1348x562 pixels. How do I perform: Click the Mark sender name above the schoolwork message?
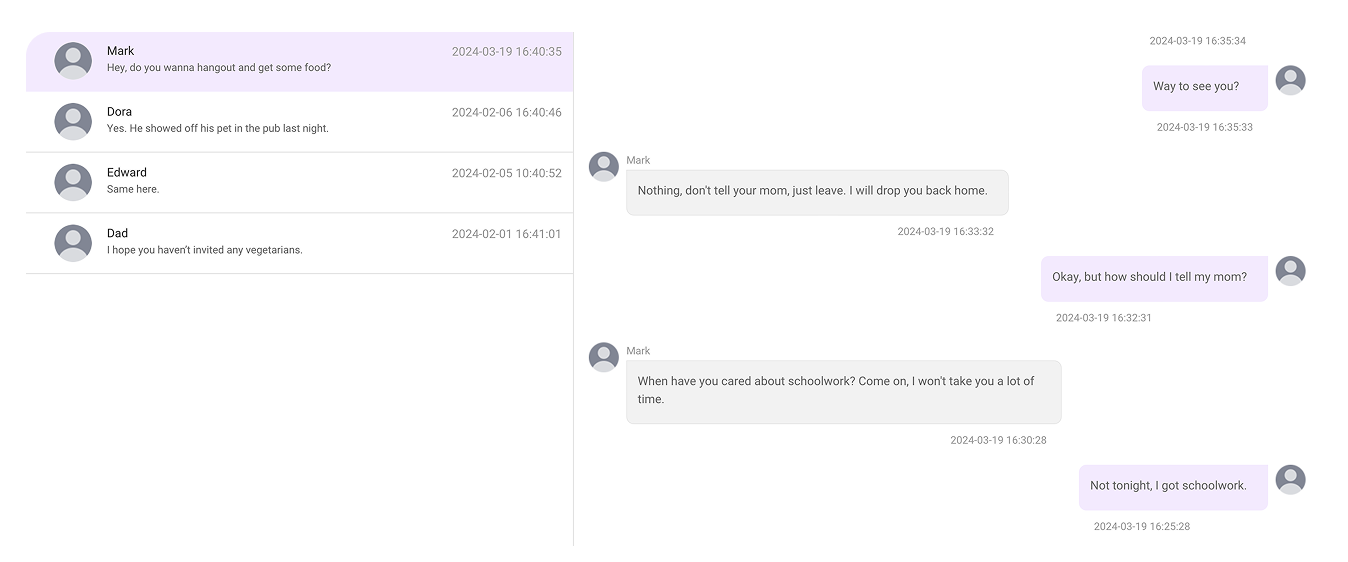[x=638, y=351]
